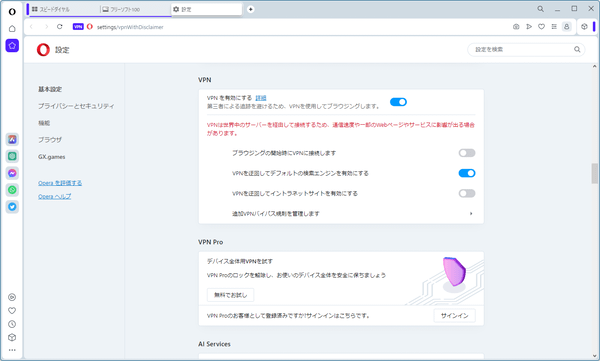The width and height of the screenshot is (600, 361).
Task: Click the send/flow arrow toolbar icon
Action: 529,27
